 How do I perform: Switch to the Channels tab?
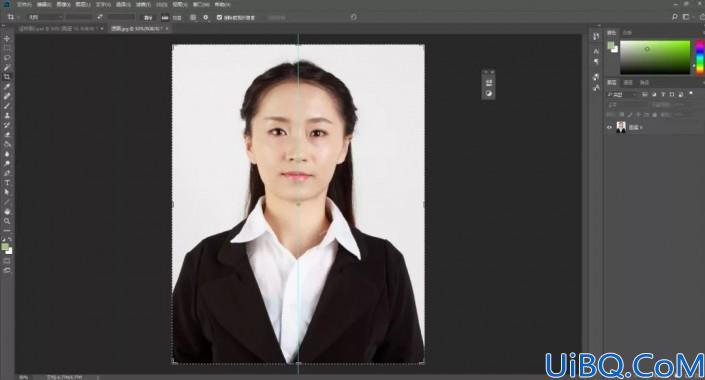point(628,82)
